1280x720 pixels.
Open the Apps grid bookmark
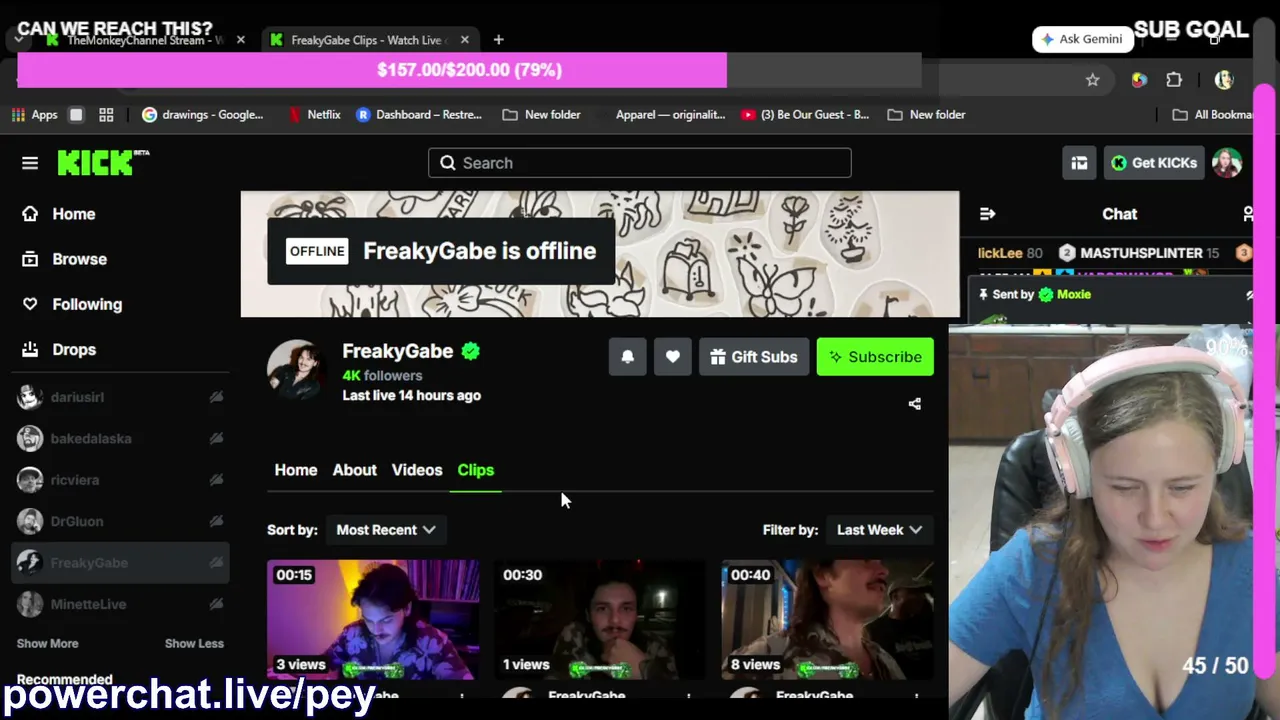pyautogui.click(x=34, y=115)
